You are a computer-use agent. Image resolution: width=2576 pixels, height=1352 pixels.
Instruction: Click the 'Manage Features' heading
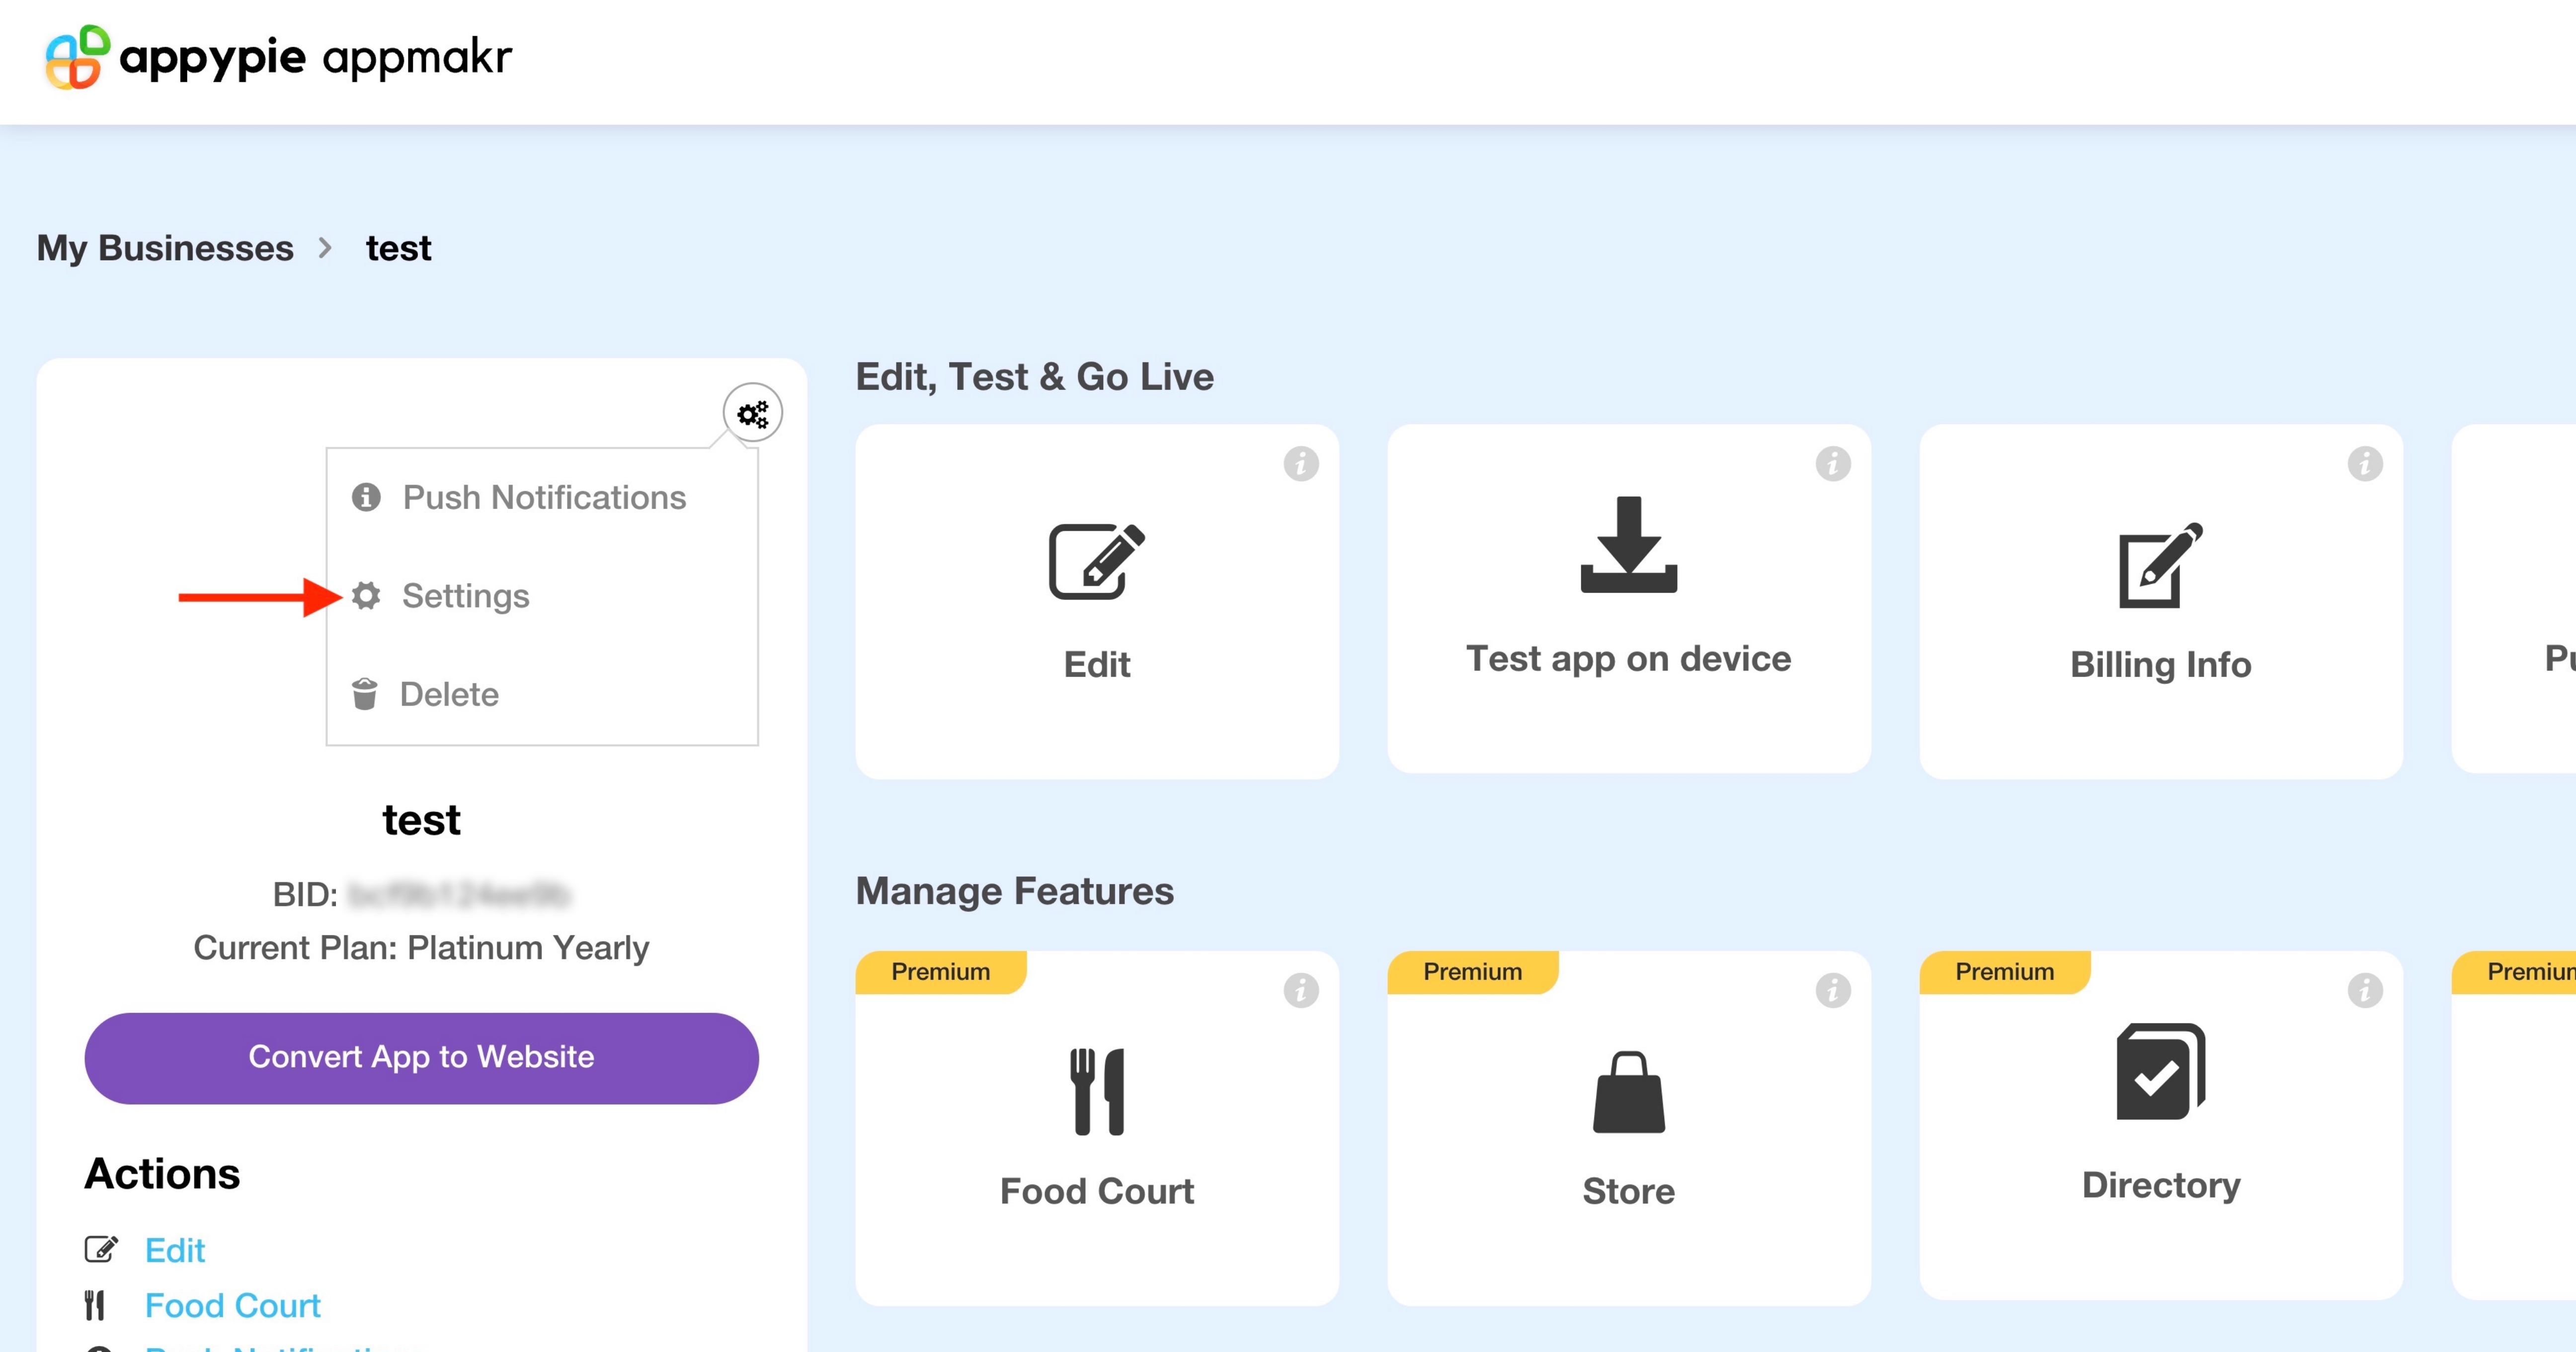click(1014, 891)
